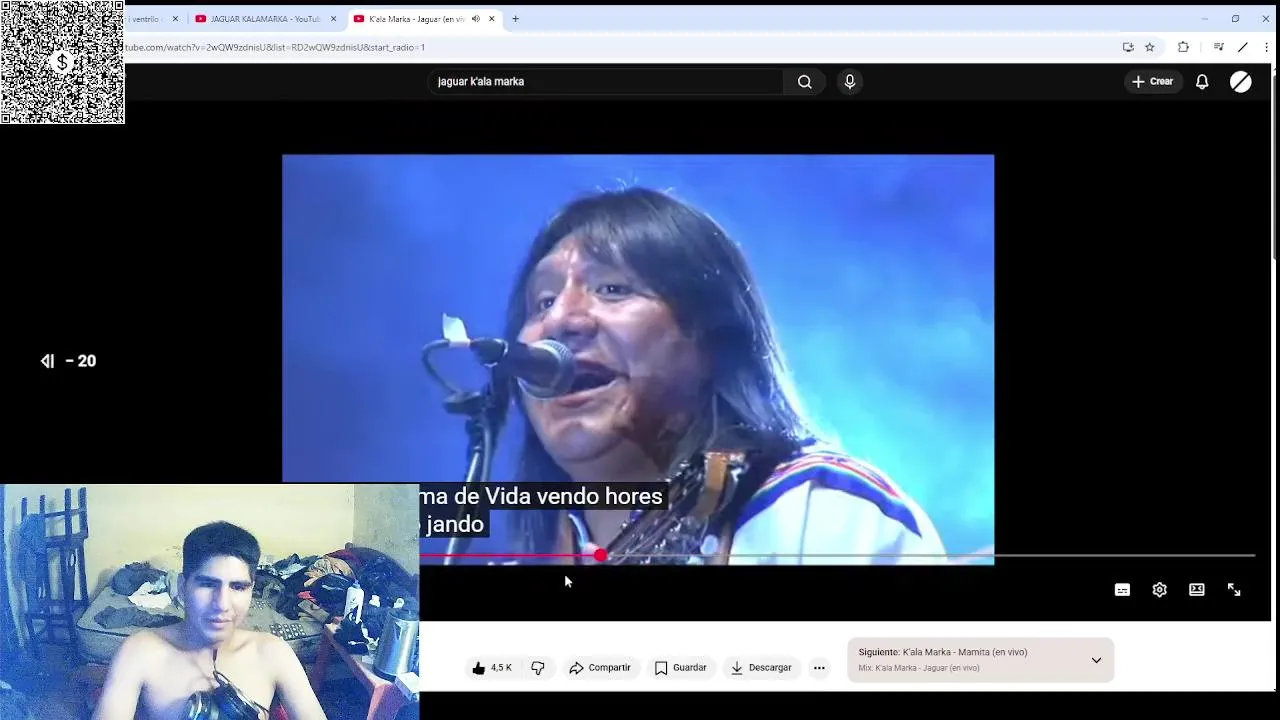The image size is (1280, 720).
Task: Open the media controls icon in Chrome toolbar
Action: pyautogui.click(x=1218, y=47)
